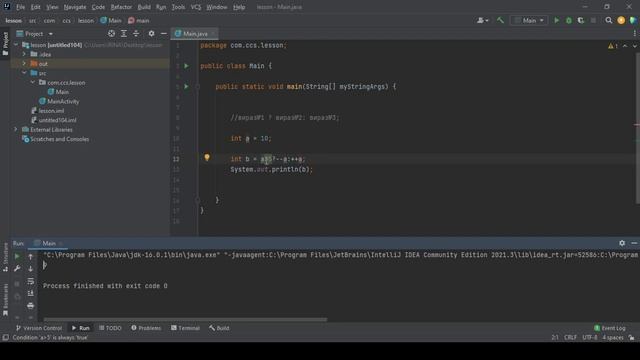Open TODO tool window

110,328
